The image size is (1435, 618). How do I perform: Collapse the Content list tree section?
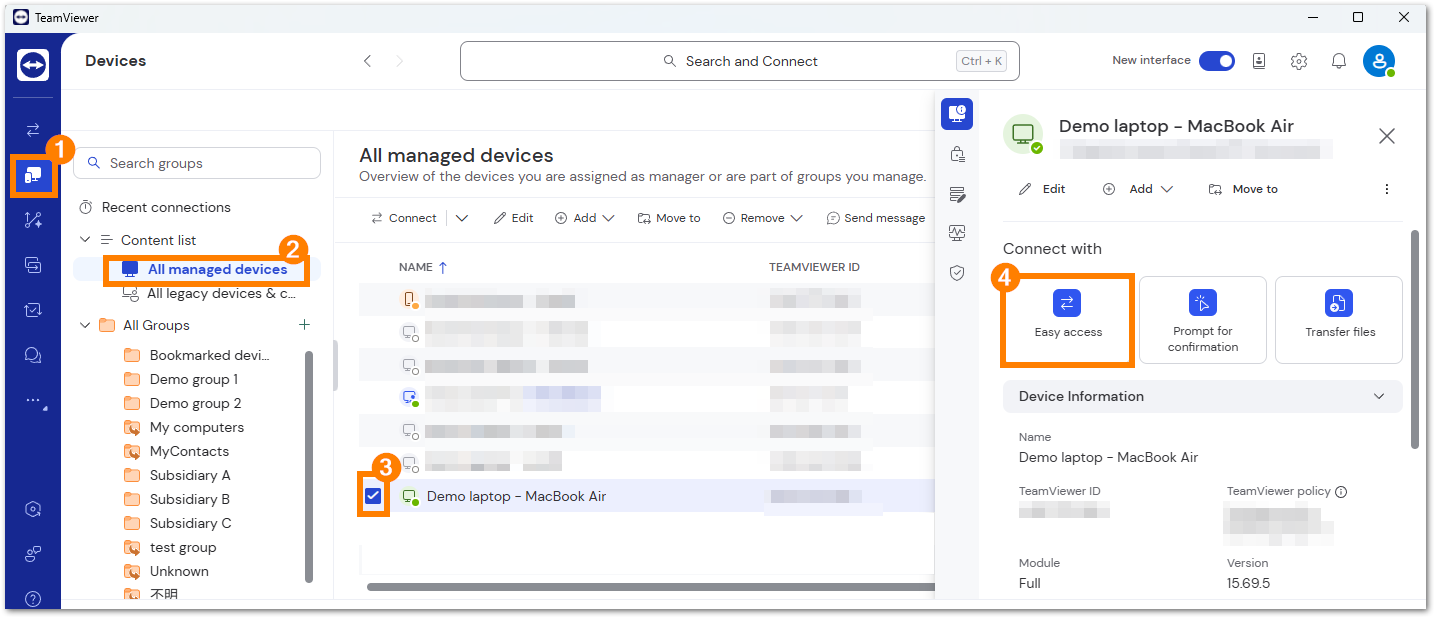click(x=85, y=240)
